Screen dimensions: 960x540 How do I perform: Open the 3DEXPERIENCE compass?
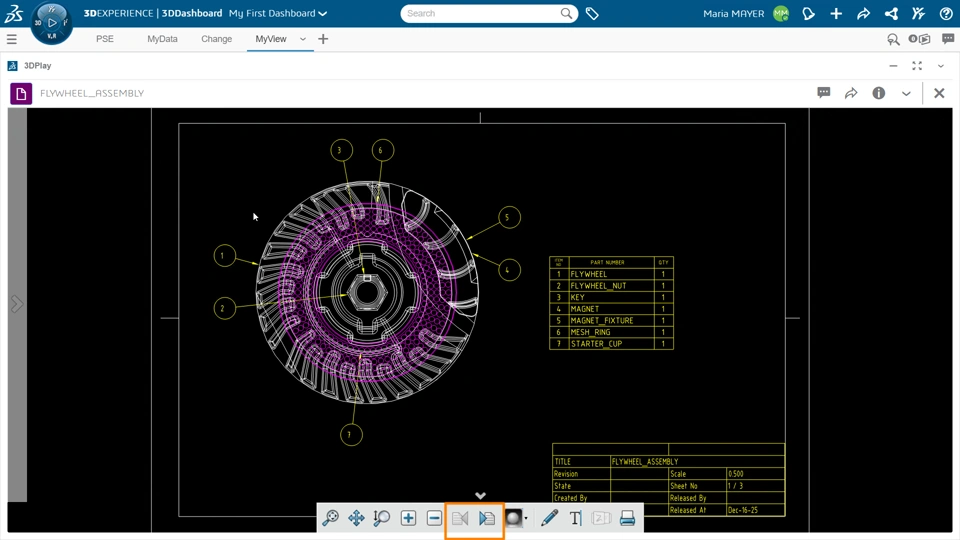(51, 23)
